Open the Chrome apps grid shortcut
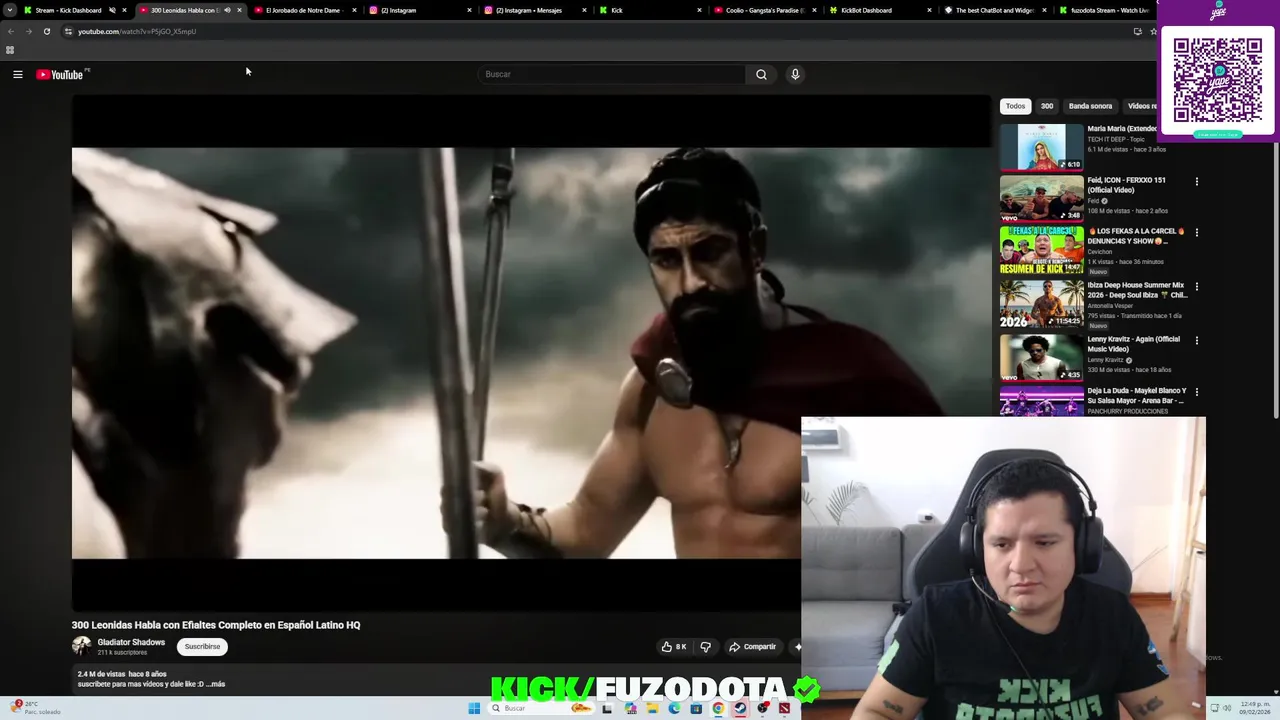 (10, 50)
